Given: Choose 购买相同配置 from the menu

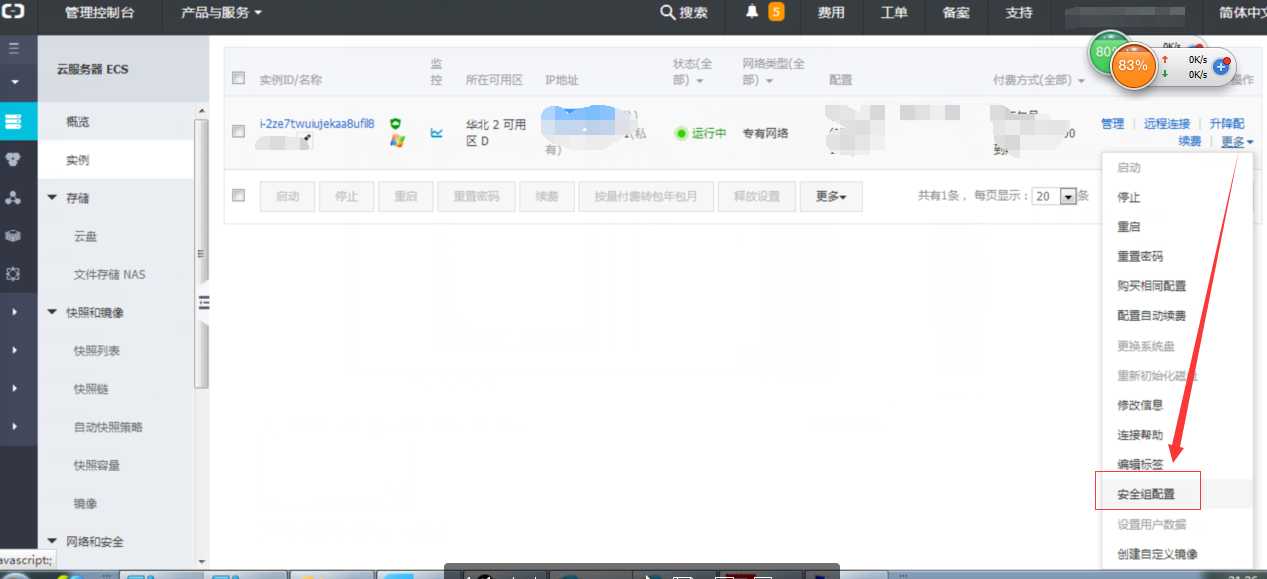Looking at the screenshot, I should [x=1152, y=286].
